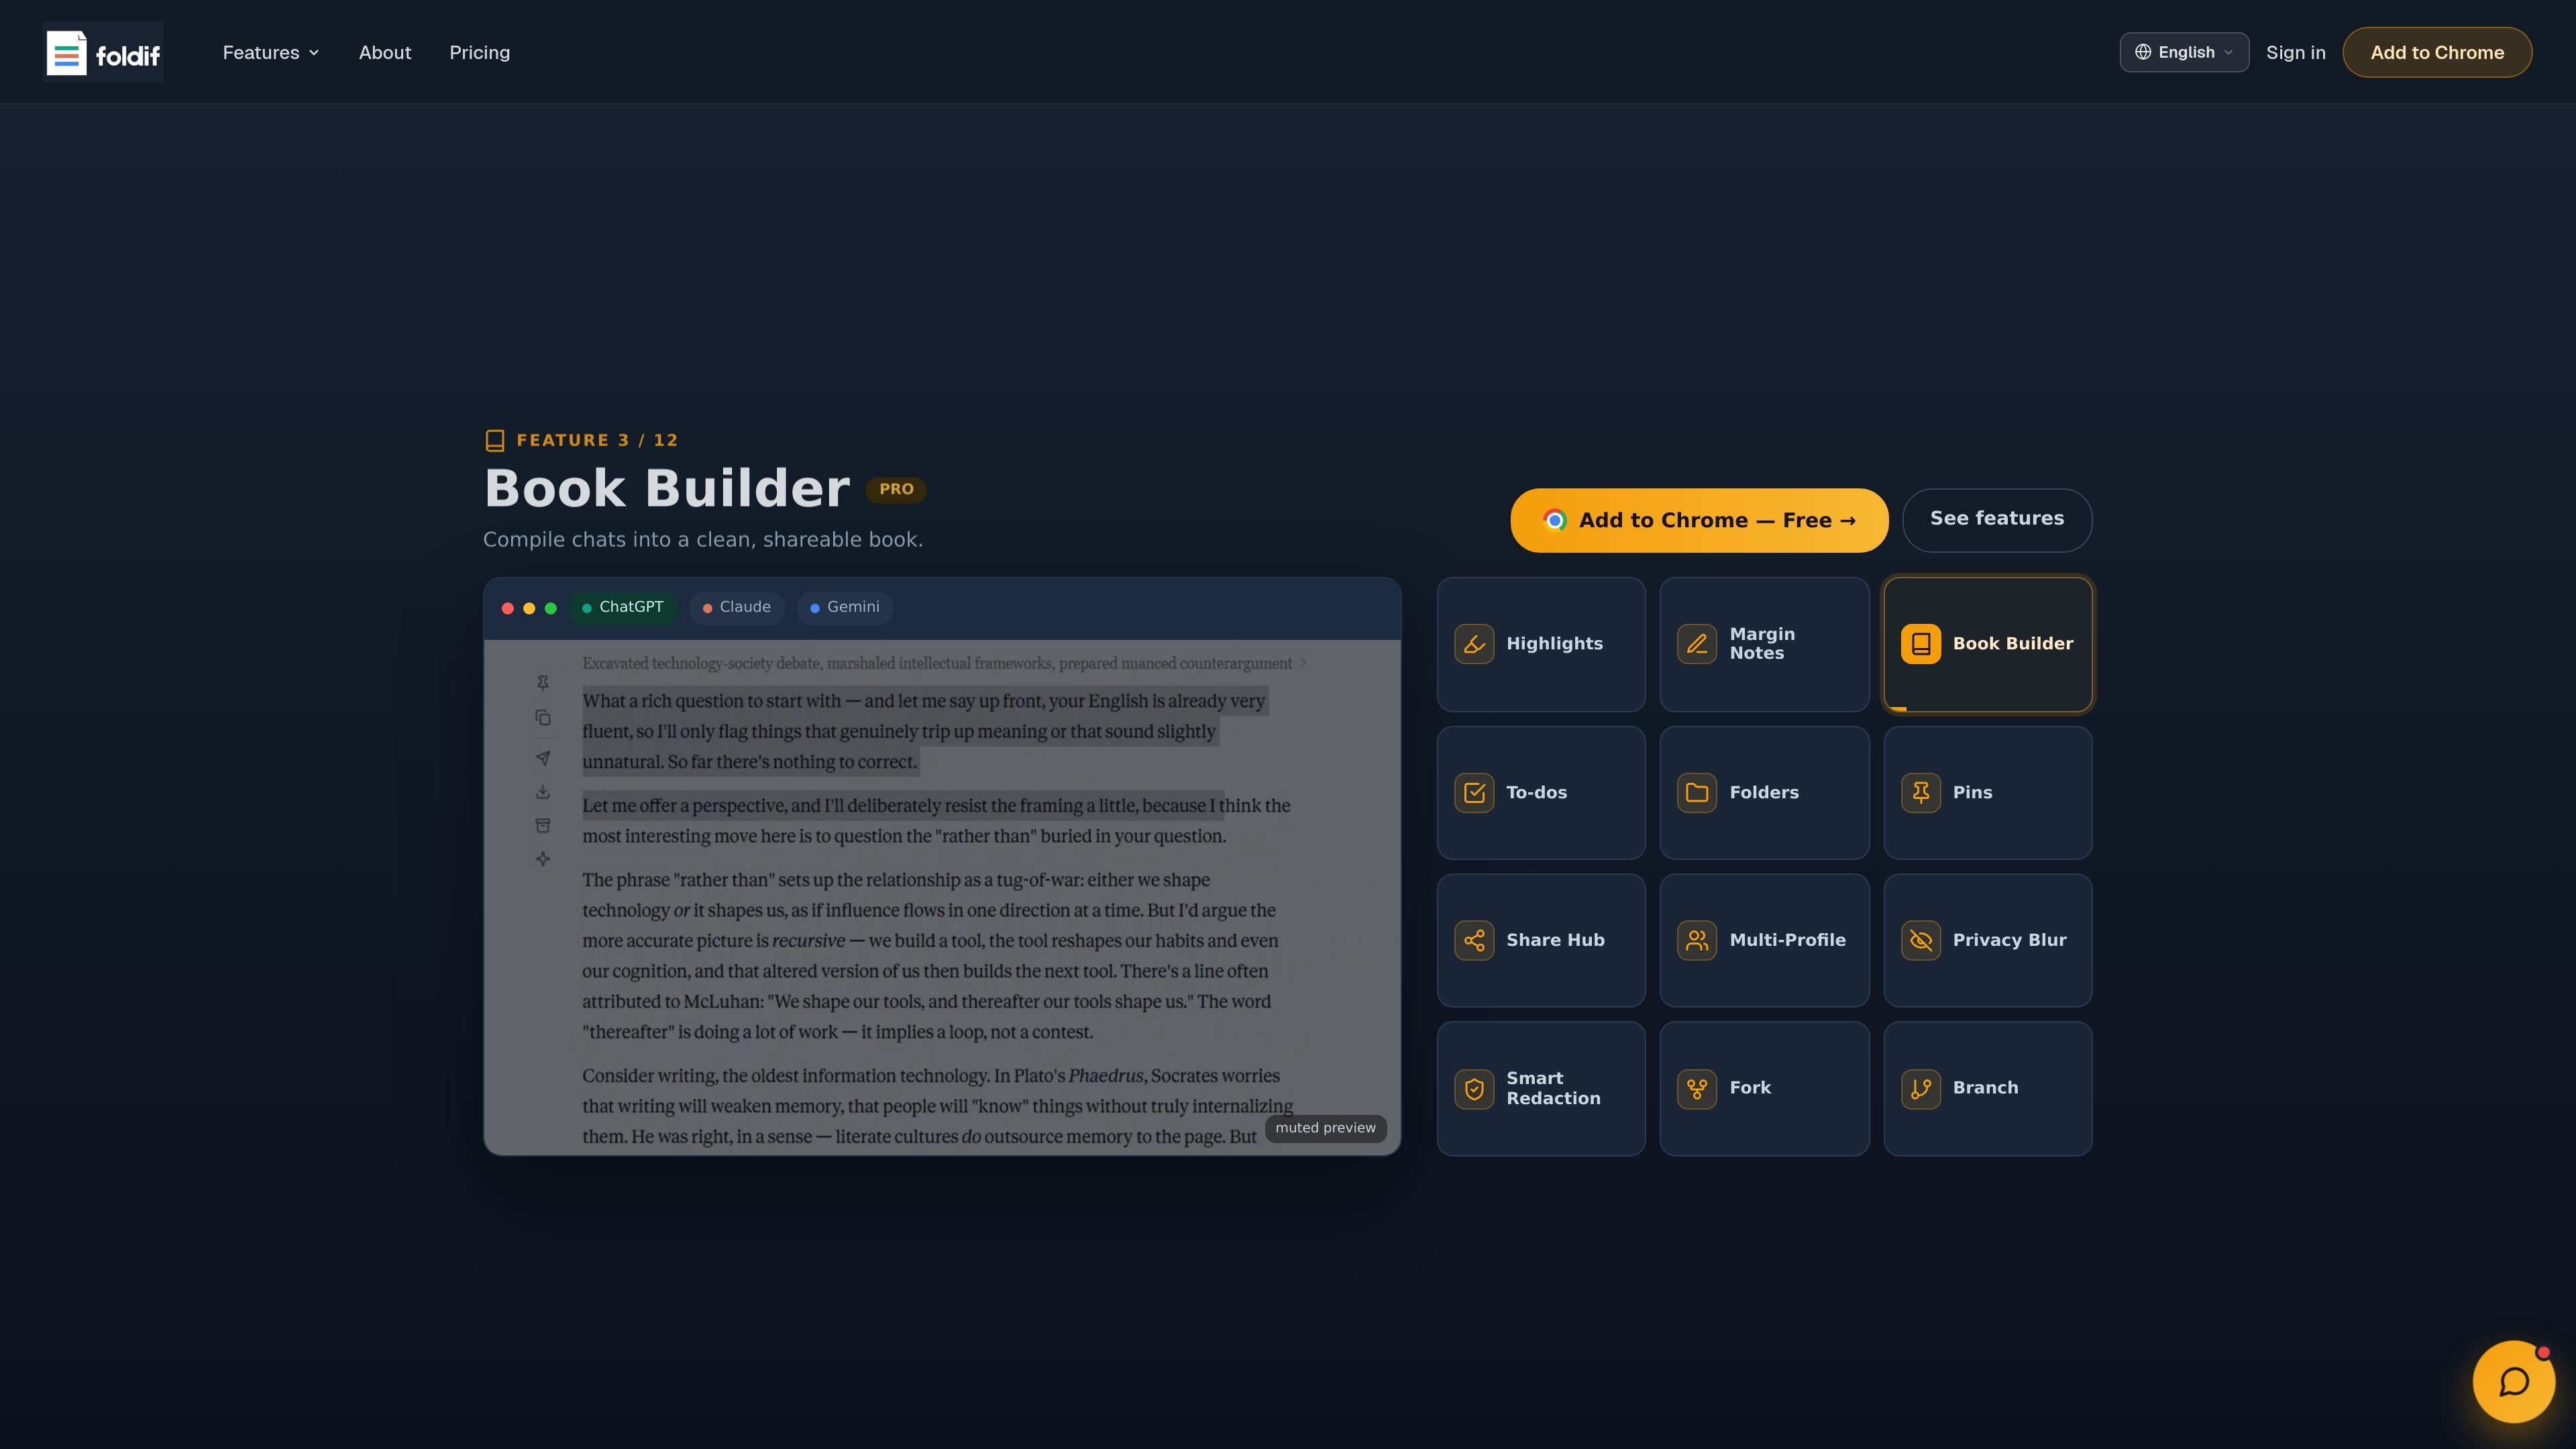
Task: Click the Sign in link
Action: pyautogui.click(x=2295, y=53)
